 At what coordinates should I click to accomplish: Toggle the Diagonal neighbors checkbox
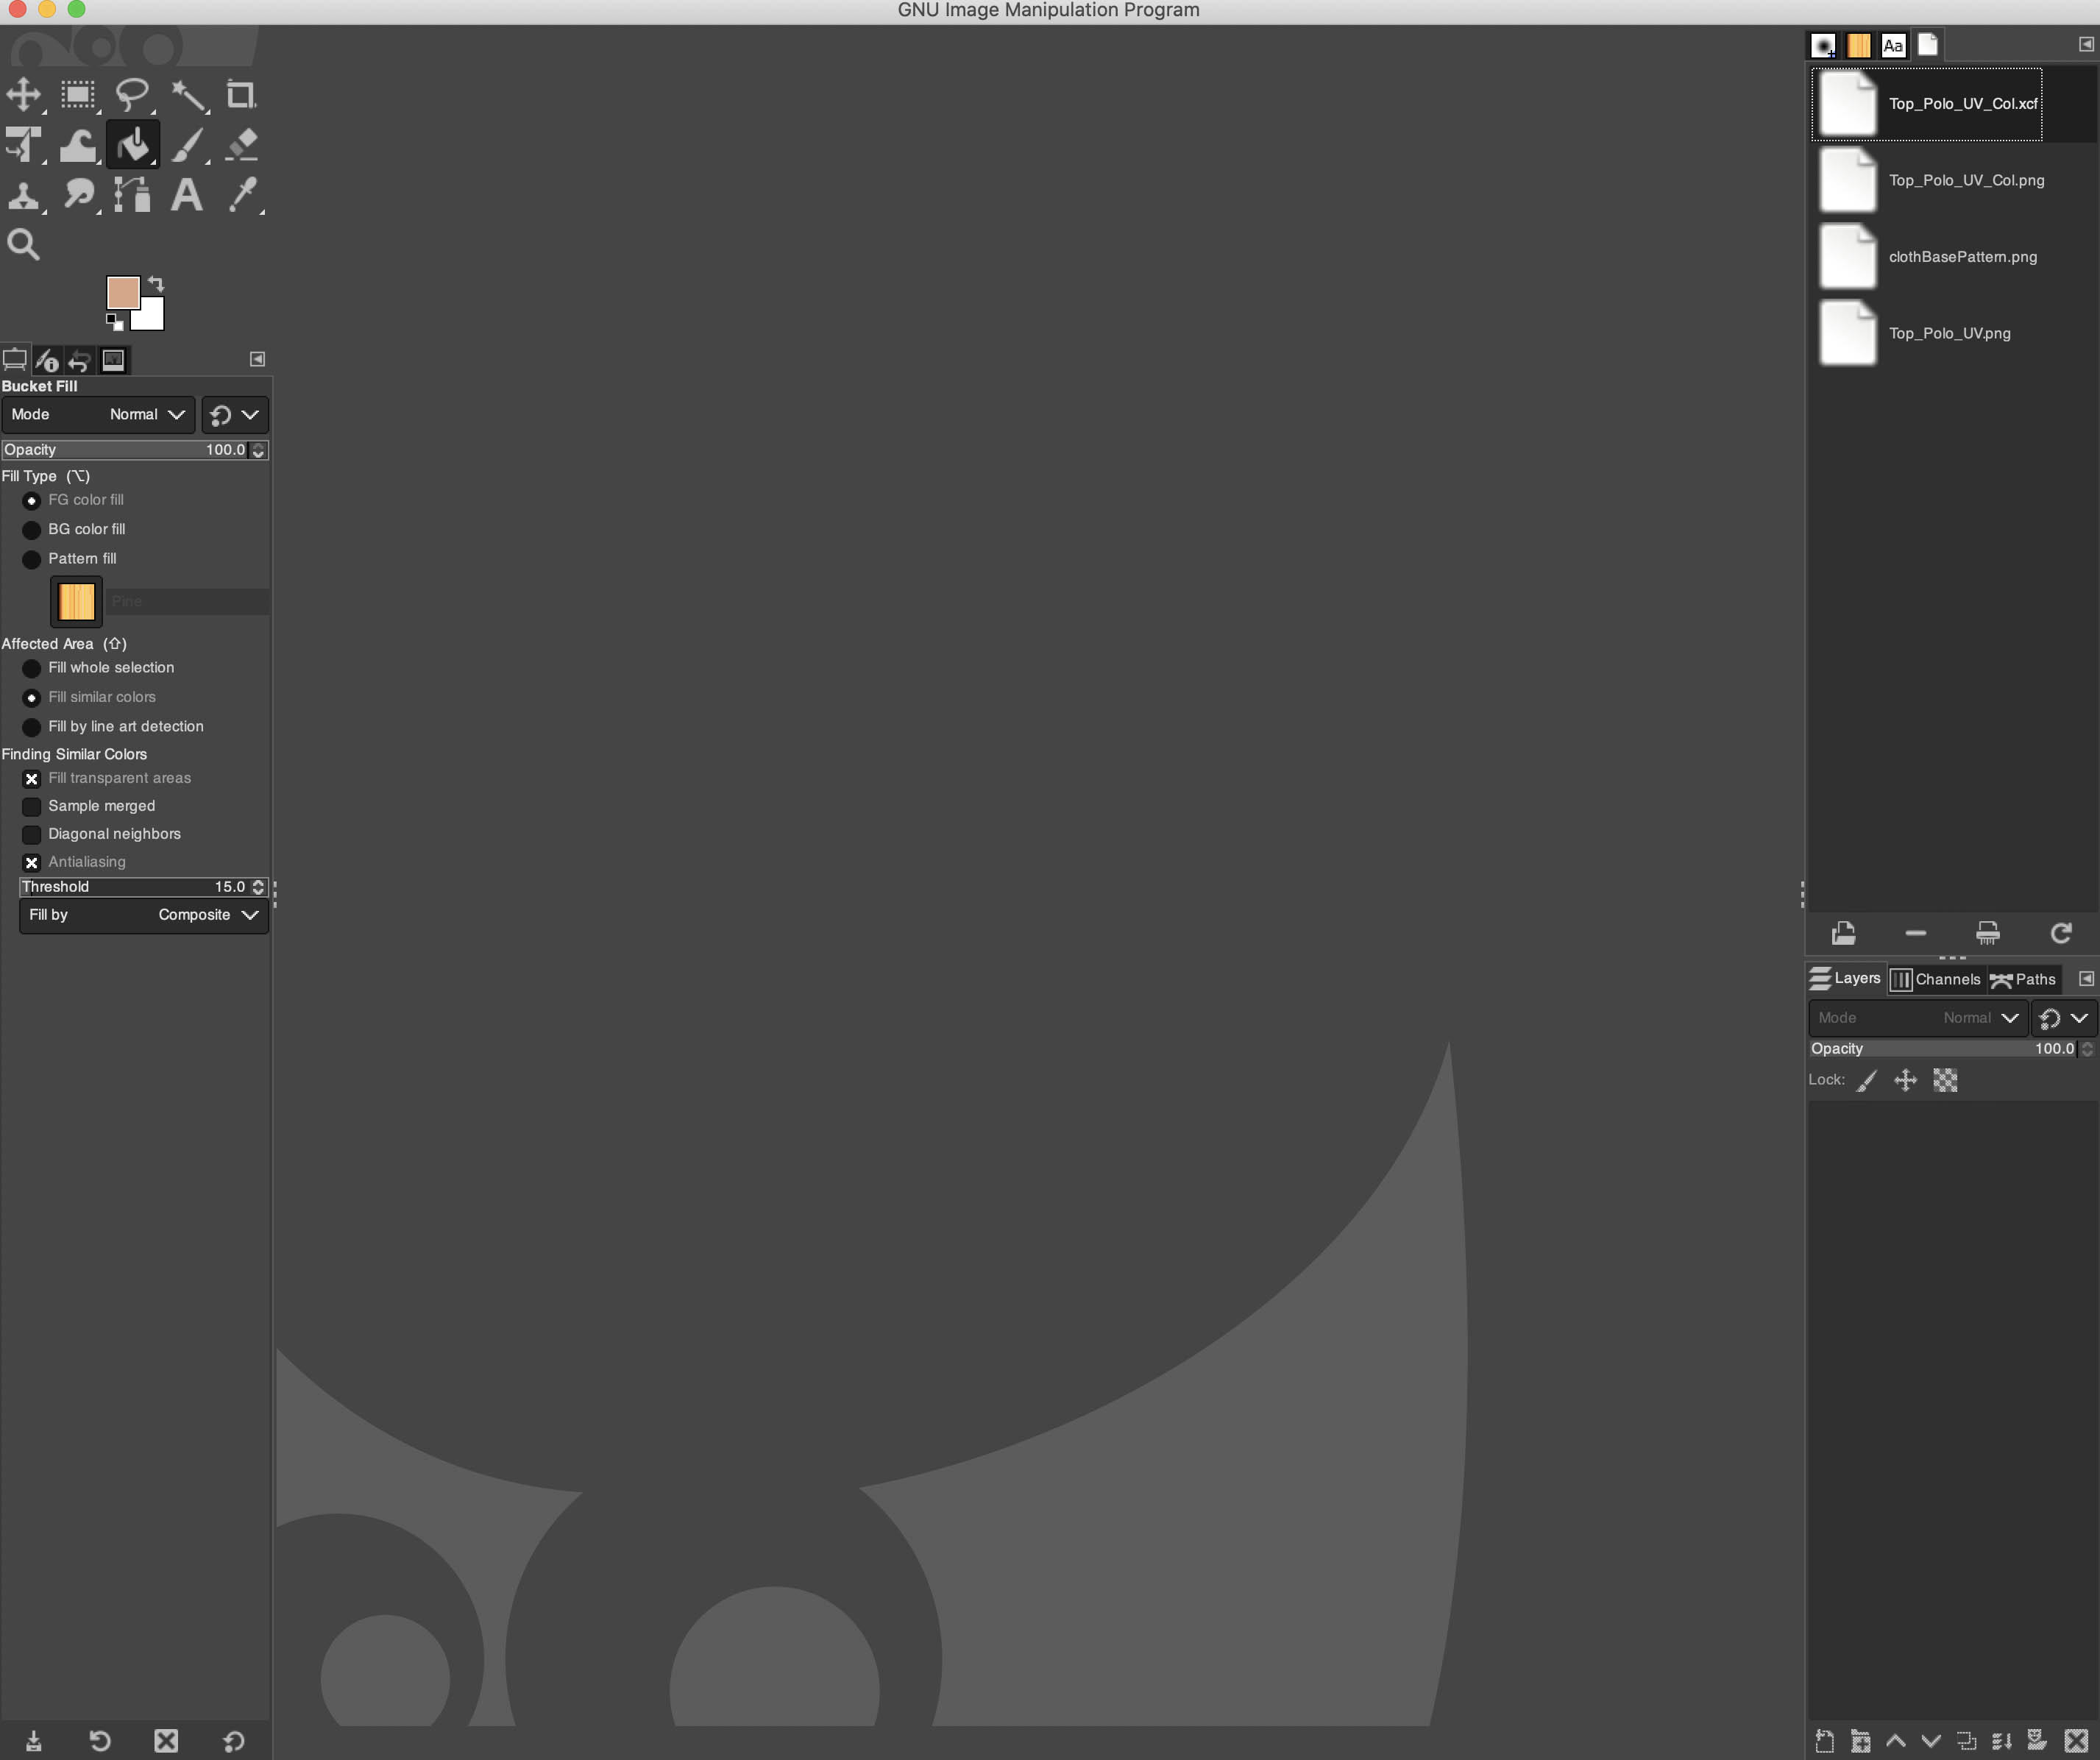(32, 835)
